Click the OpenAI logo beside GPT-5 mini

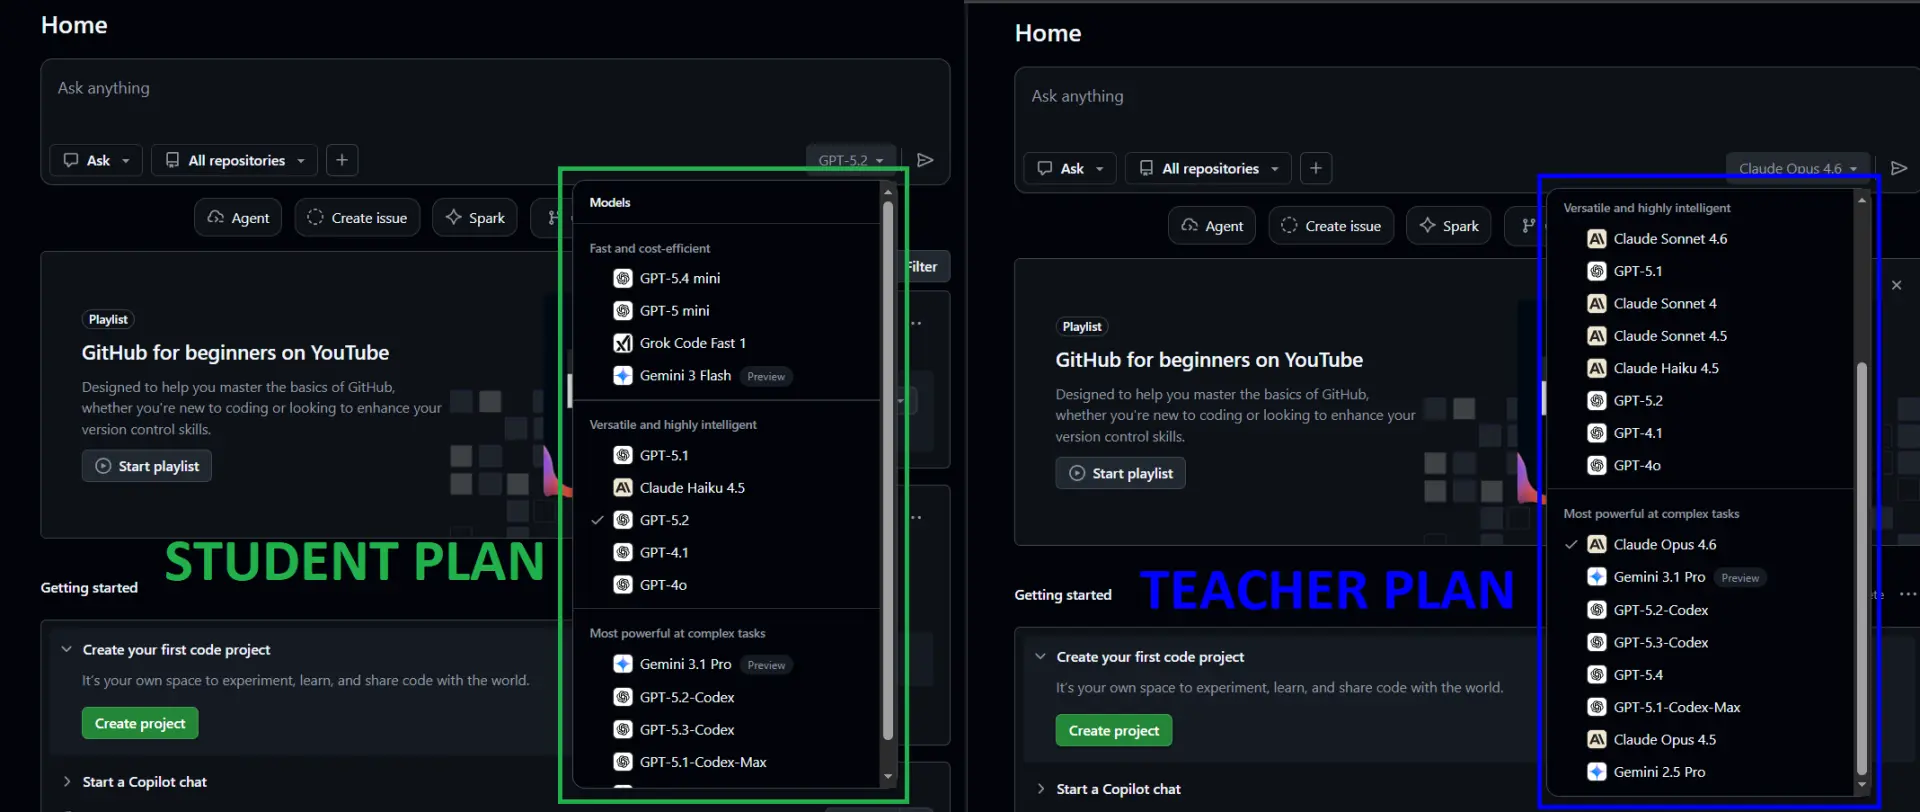tap(623, 311)
